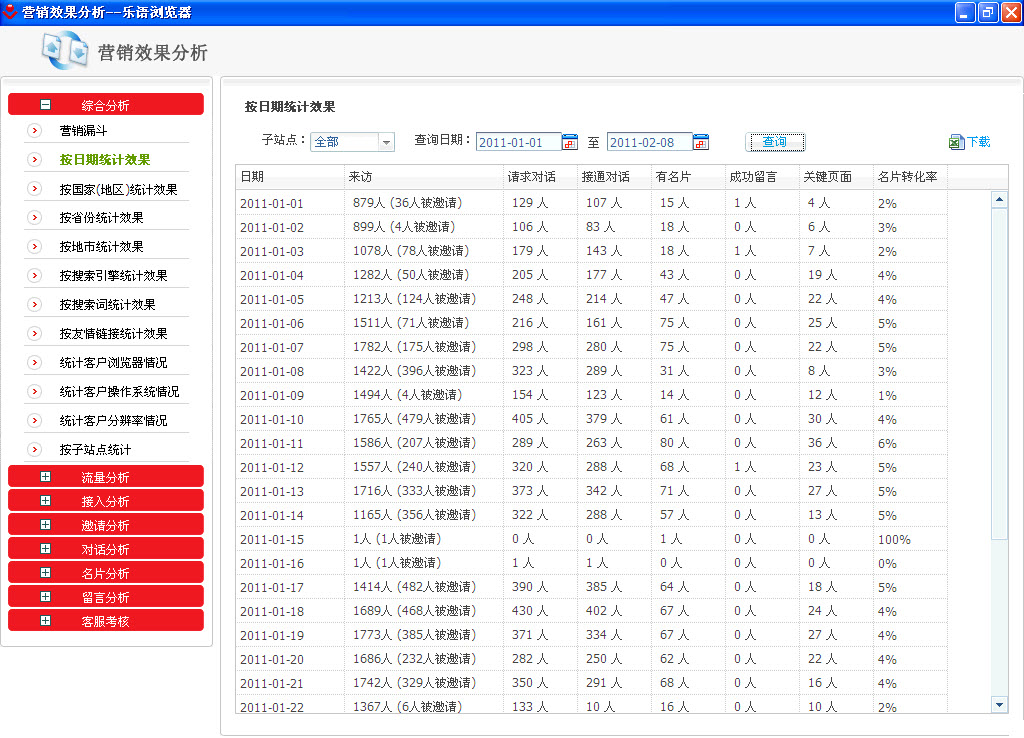Click the vertical scrollbar thumb
The width and height of the screenshot is (1024, 738).
tap(999, 374)
